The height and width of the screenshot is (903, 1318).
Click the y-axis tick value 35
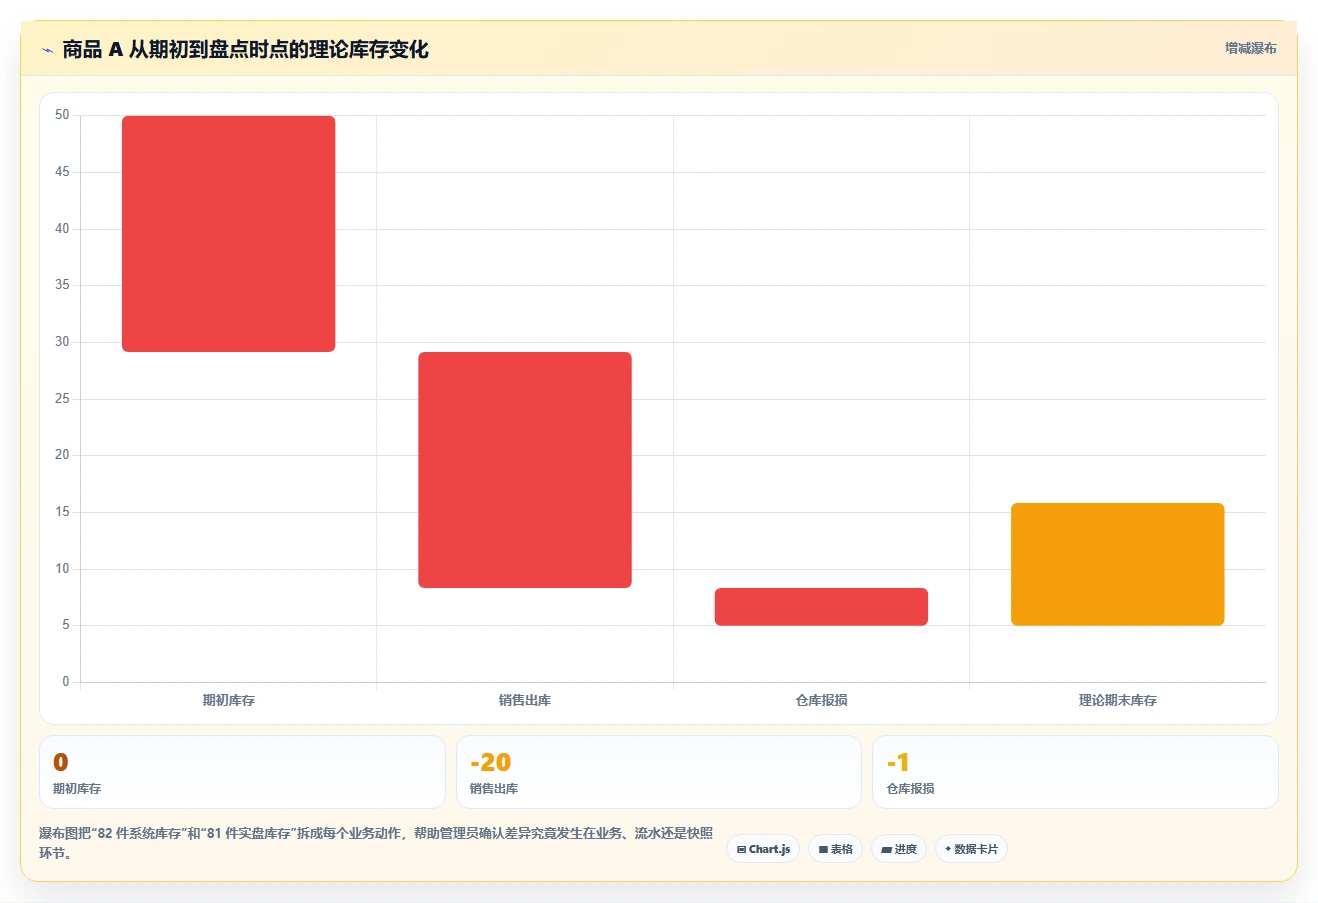tap(63, 285)
